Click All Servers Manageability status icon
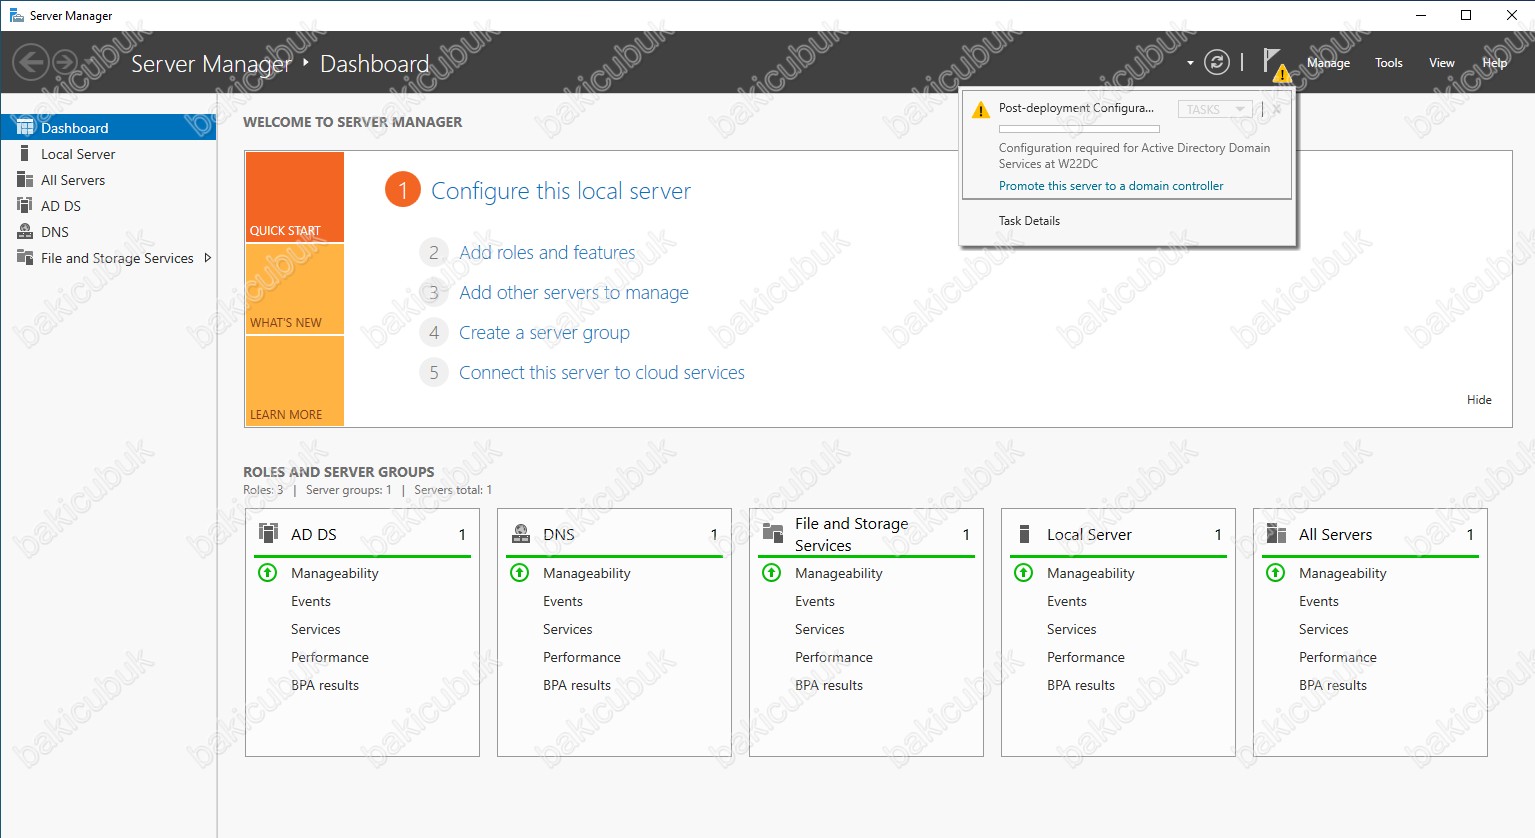Viewport: 1535px width, 838px height. pos(1276,573)
